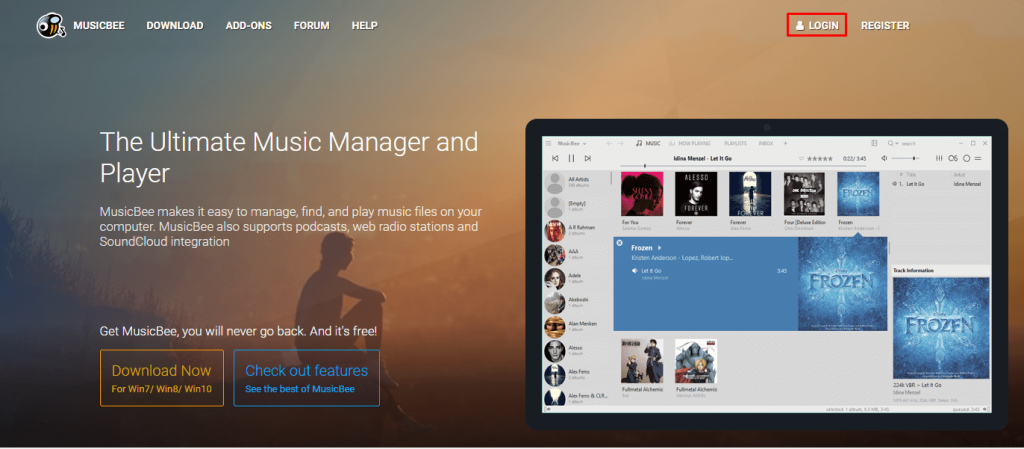Open Fullmetal Alchemist album by Various Artists
1024x449 pixels.
click(x=696, y=360)
